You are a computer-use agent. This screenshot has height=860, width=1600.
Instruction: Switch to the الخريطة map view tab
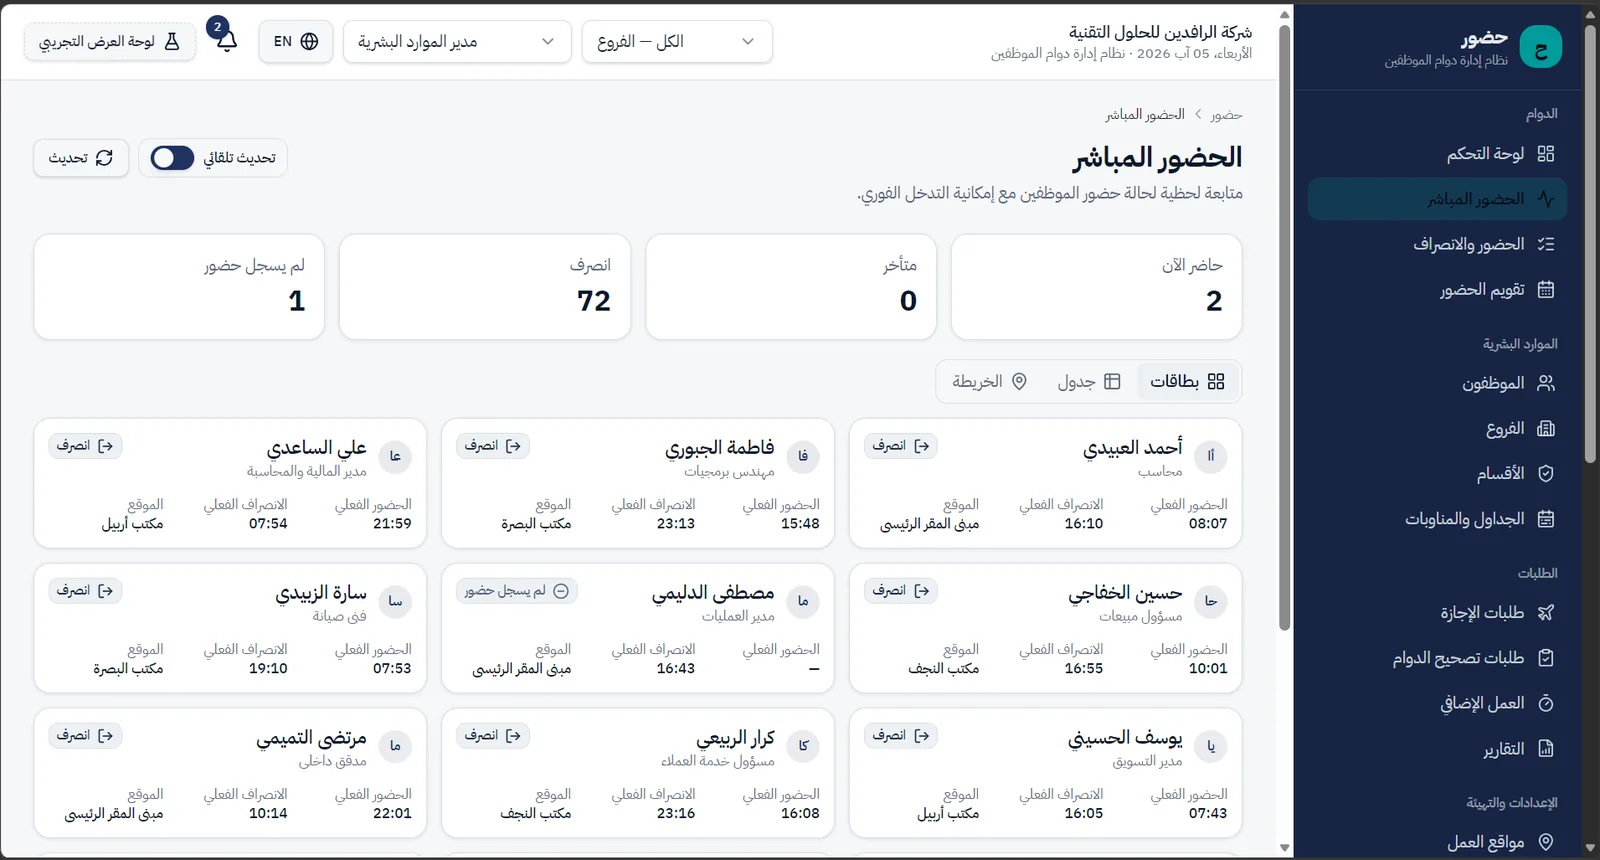click(989, 381)
